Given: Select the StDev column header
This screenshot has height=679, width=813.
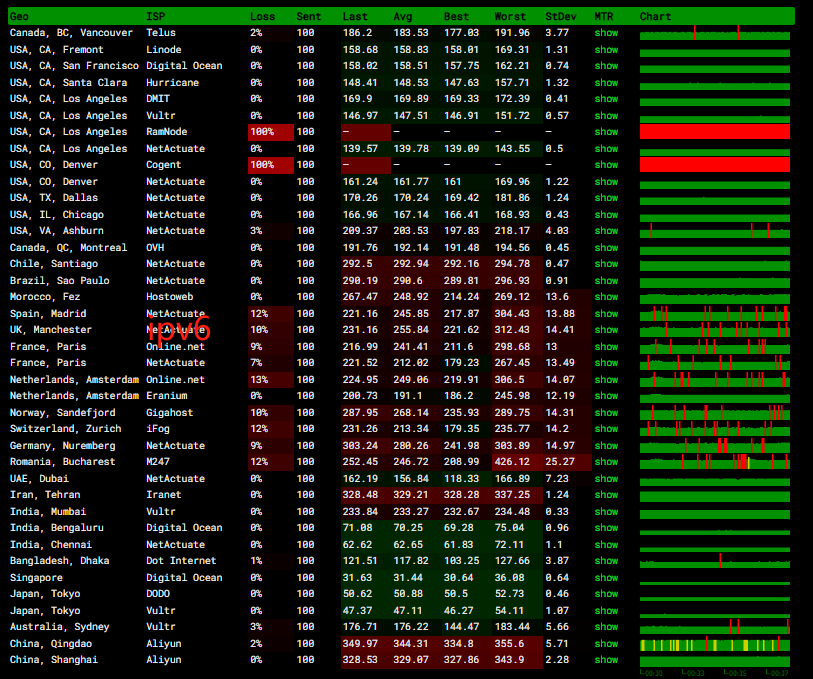Looking at the screenshot, I should coord(561,17).
